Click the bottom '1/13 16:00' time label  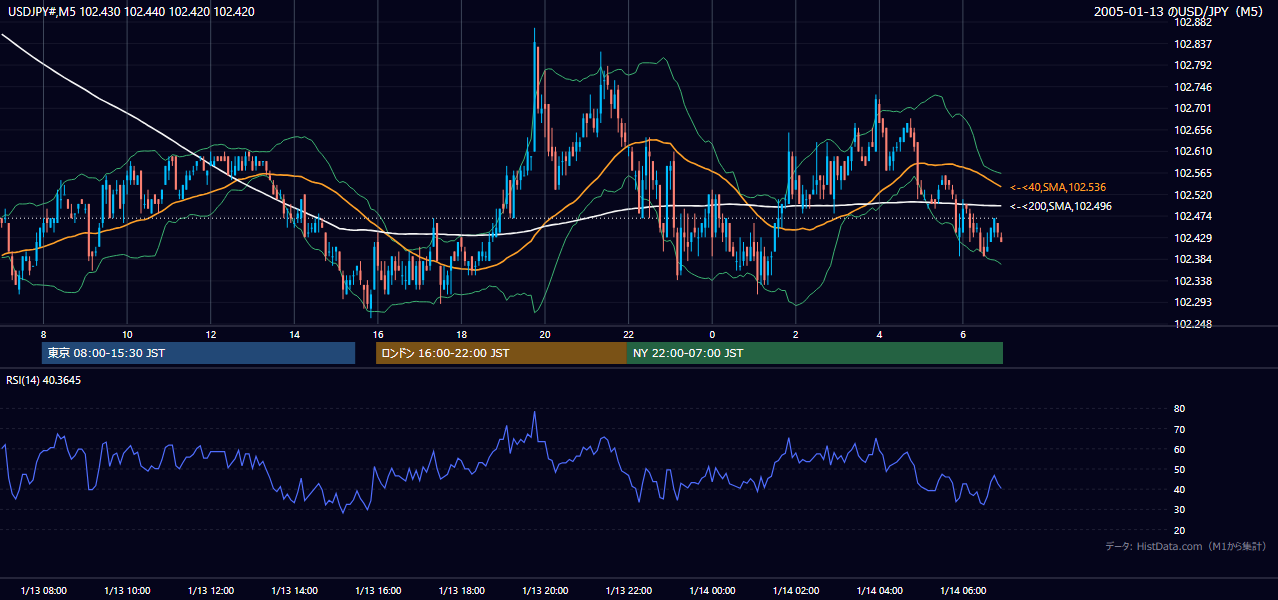[x=378, y=590]
